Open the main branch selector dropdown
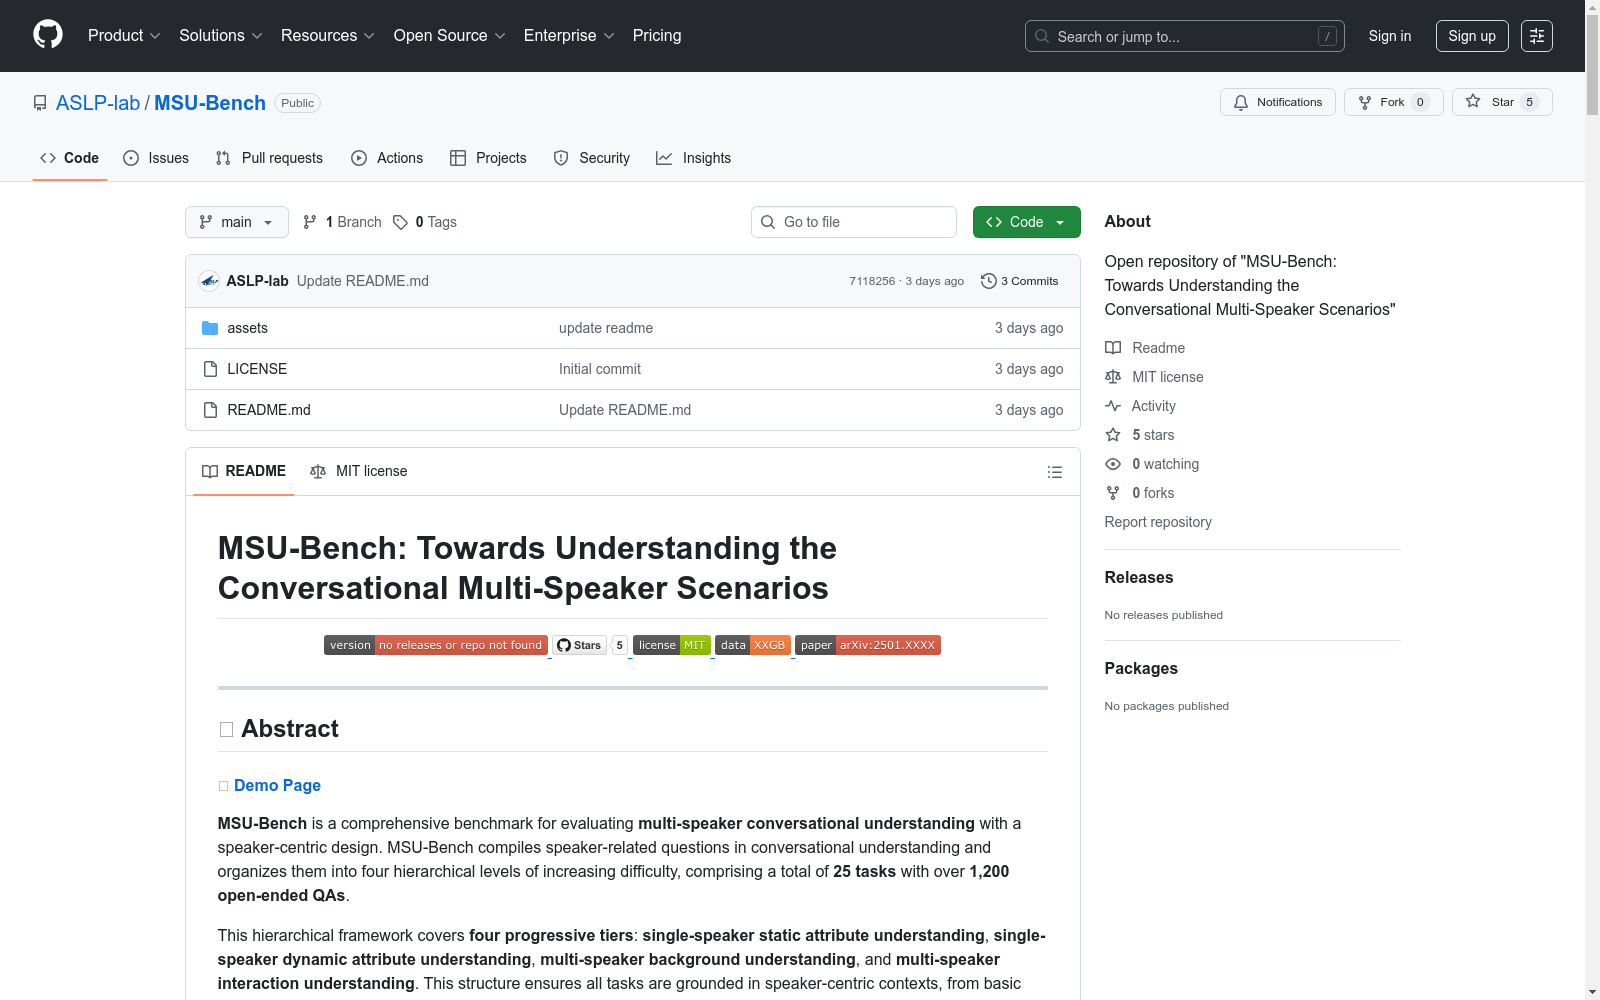This screenshot has height=1000, width=1600. tap(237, 222)
